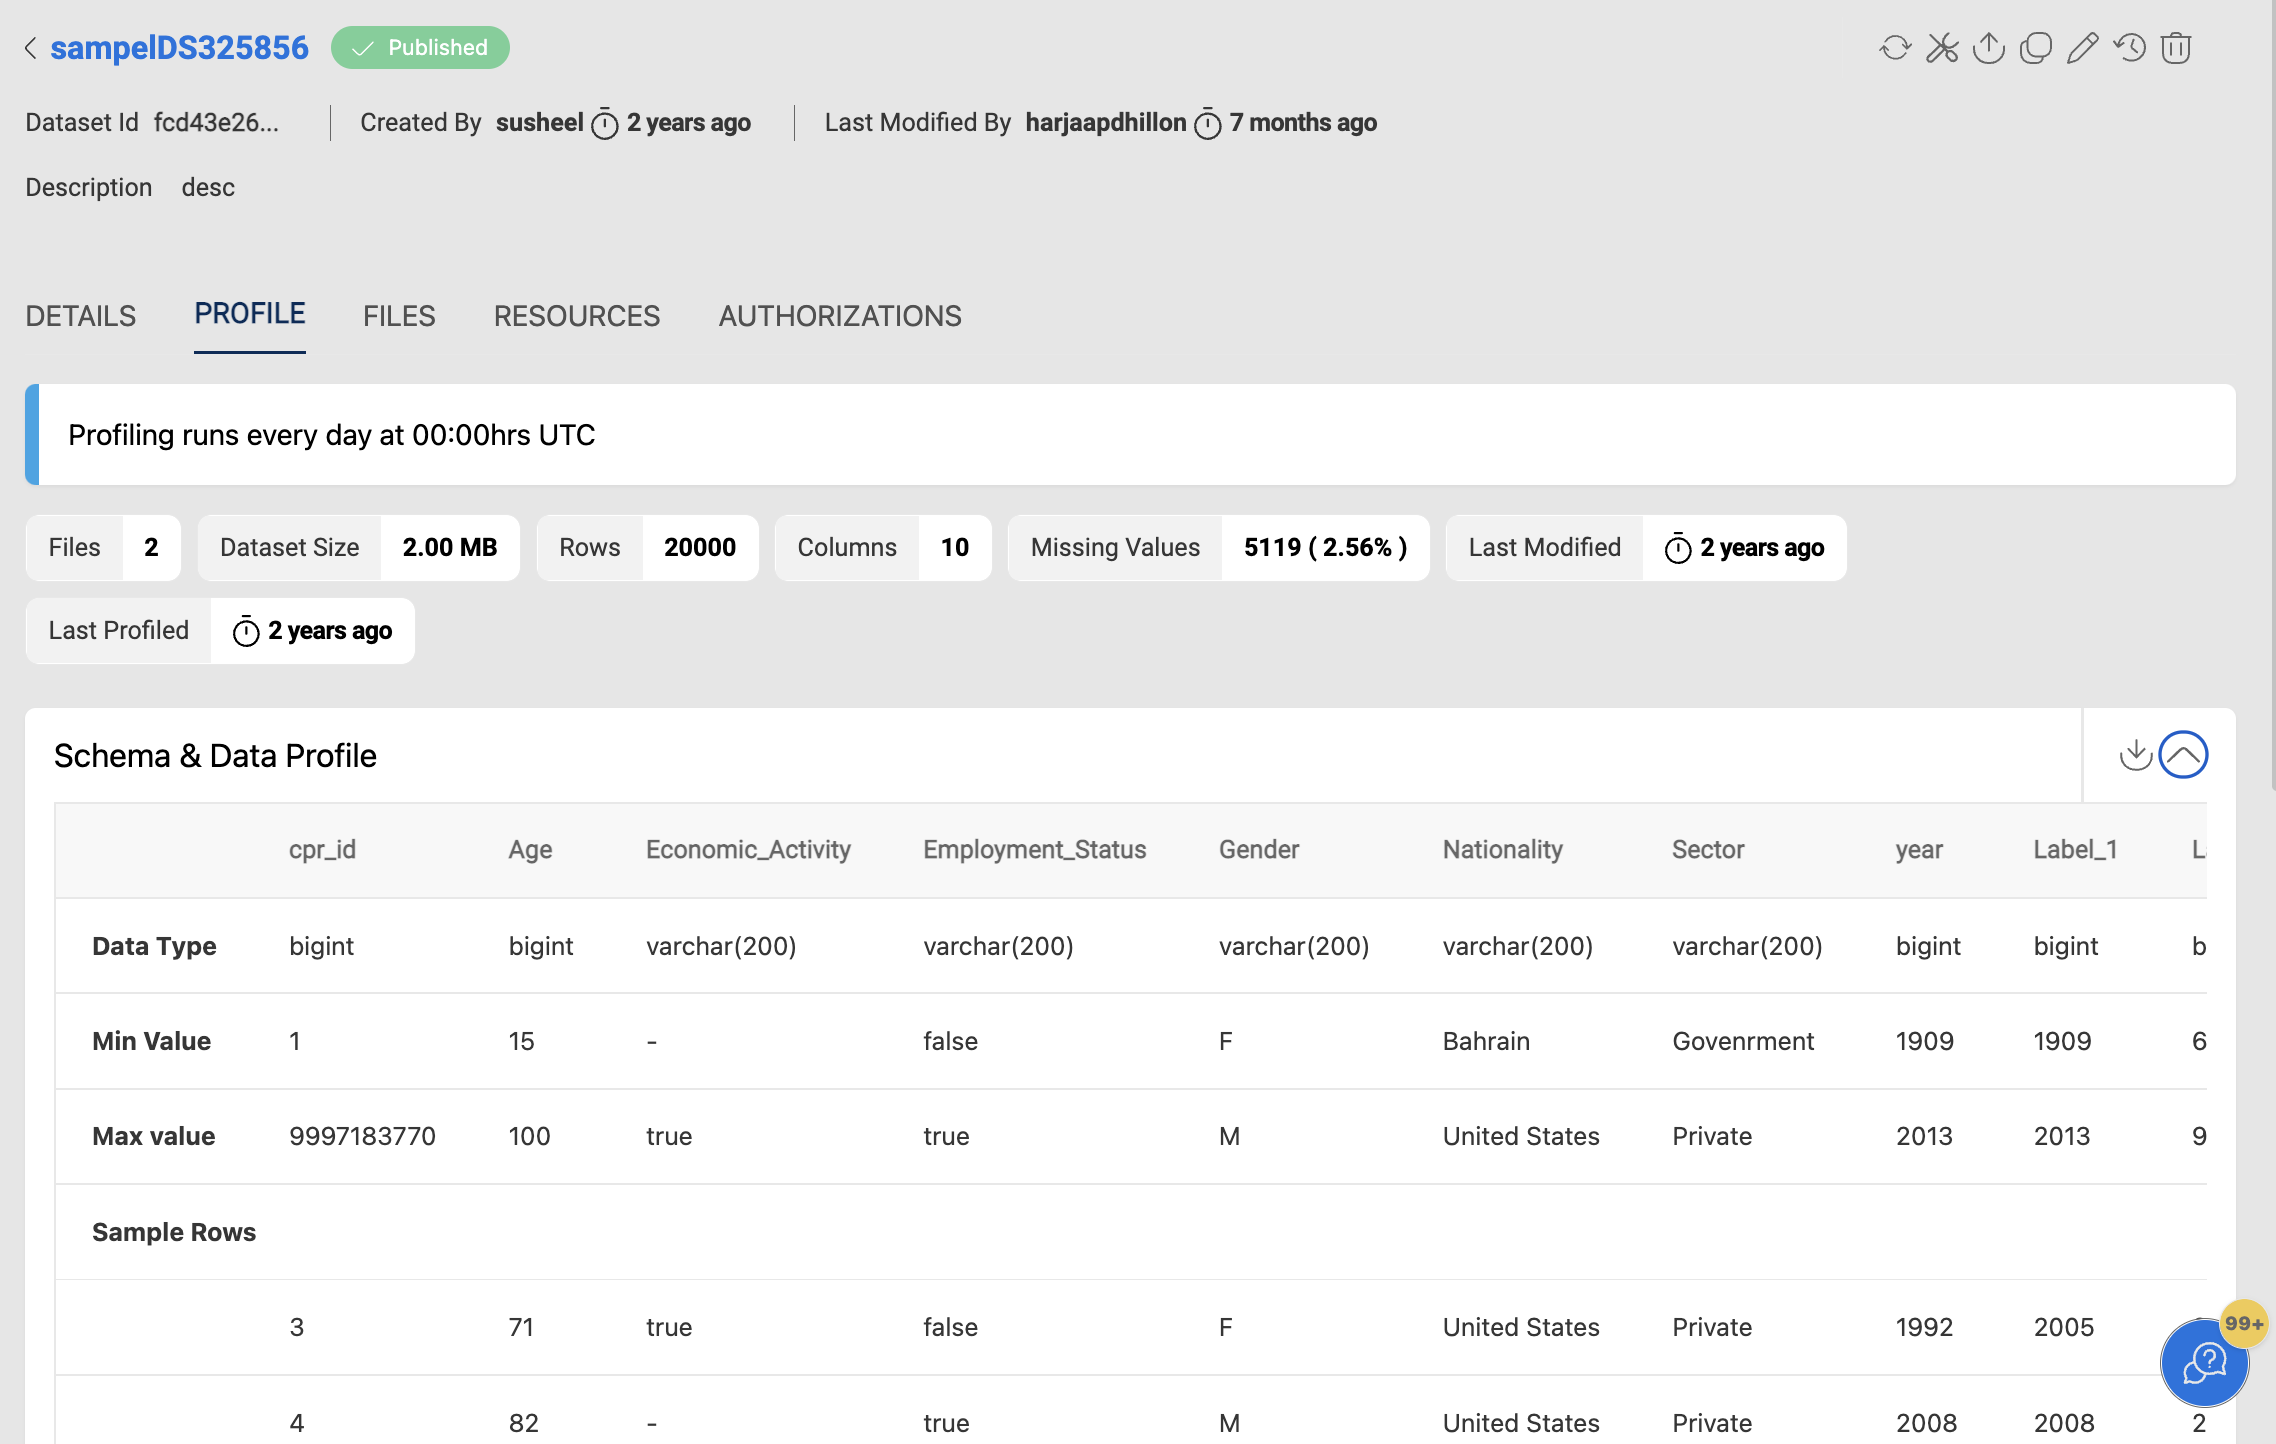
Task: Refresh the dataset using the sync icon
Action: pos(1895,47)
